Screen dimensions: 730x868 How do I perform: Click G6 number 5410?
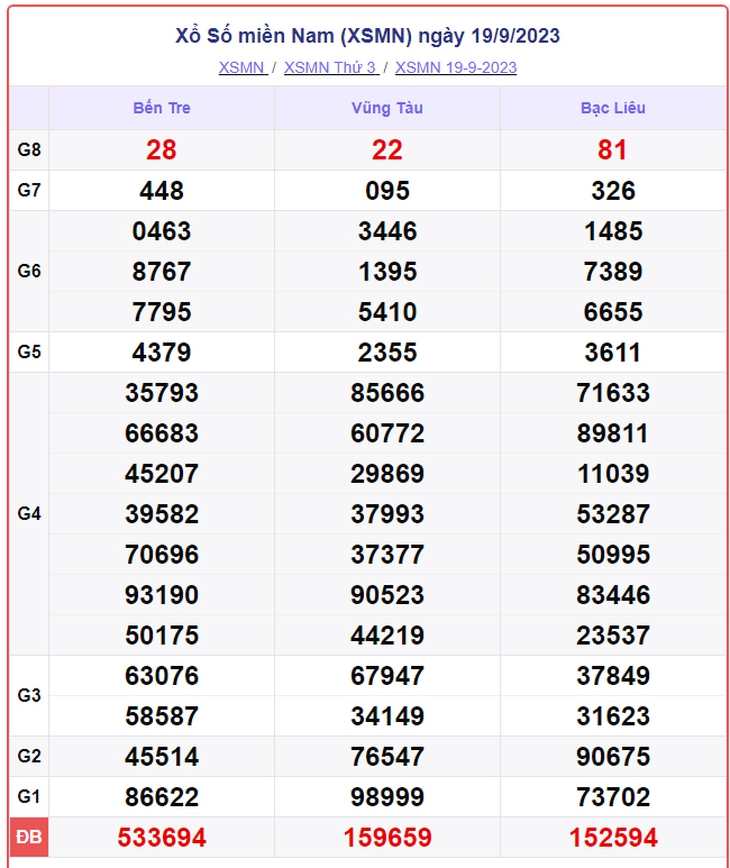pyautogui.click(x=387, y=312)
